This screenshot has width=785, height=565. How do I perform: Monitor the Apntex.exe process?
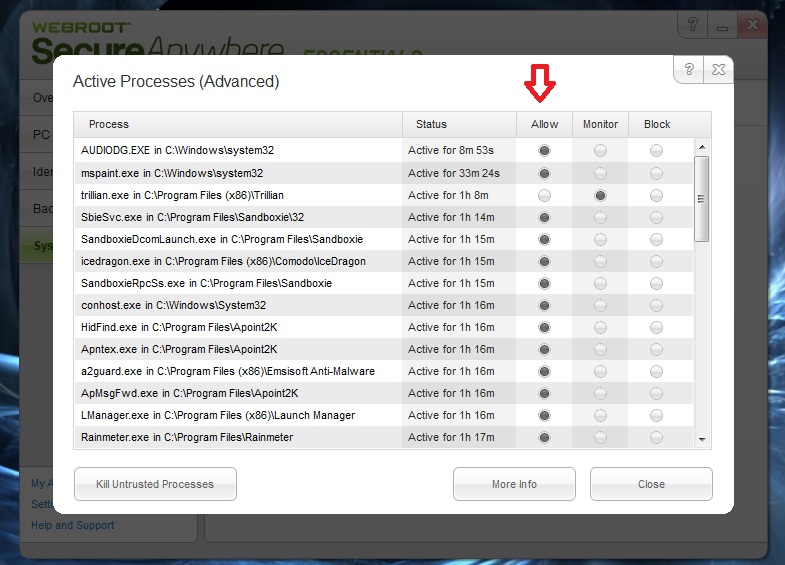click(600, 349)
